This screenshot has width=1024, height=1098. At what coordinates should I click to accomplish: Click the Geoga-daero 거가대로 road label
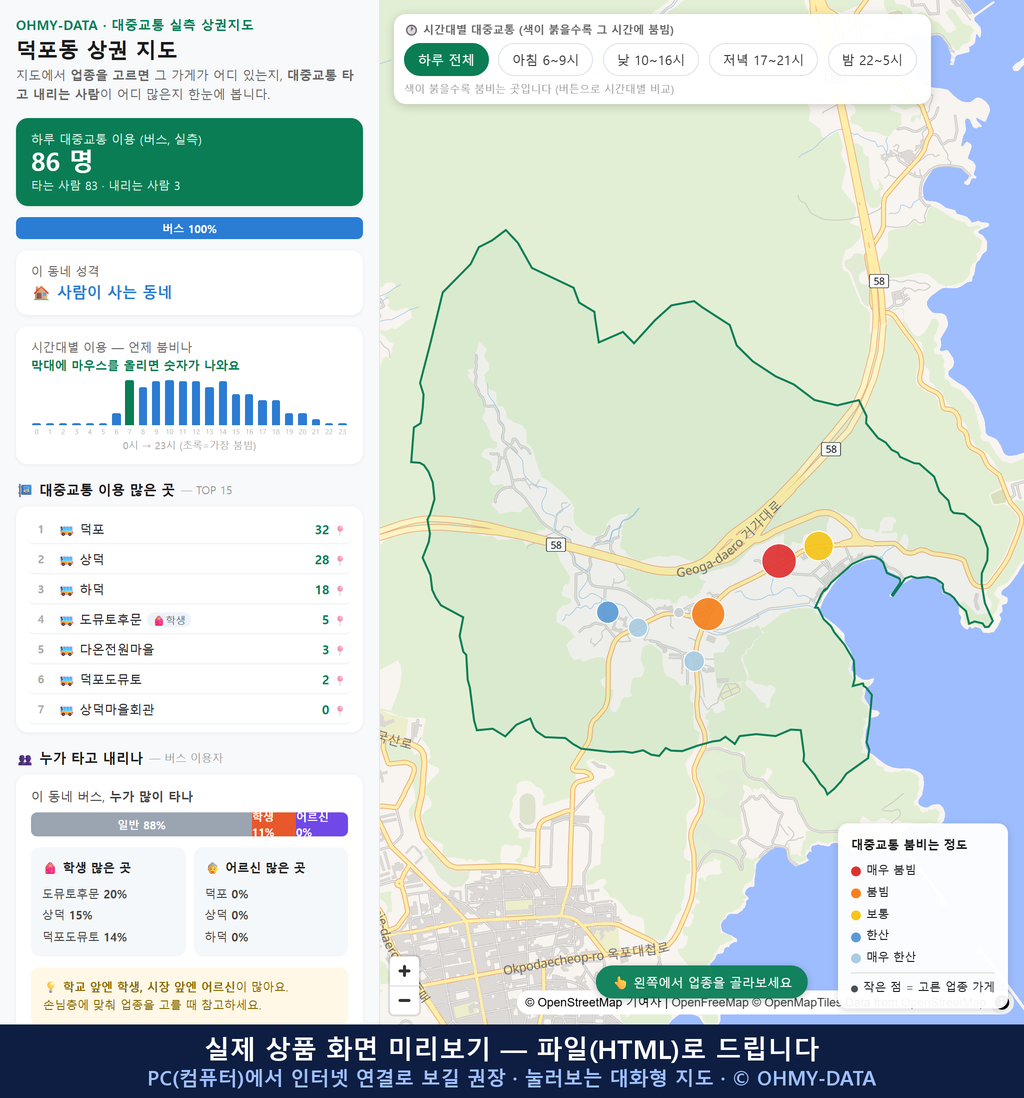(728, 539)
